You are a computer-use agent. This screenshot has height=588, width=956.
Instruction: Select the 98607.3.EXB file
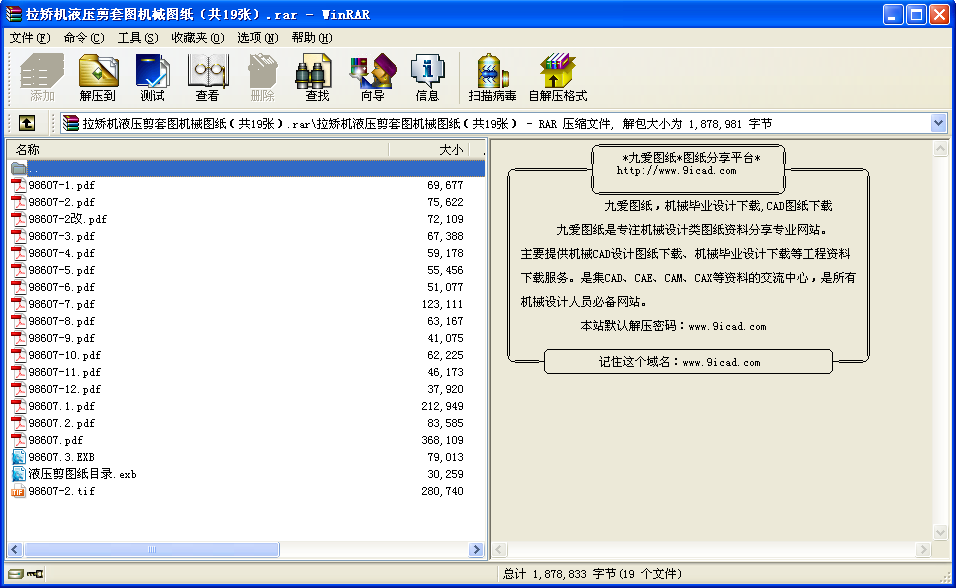pyautogui.click(x=62, y=457)
